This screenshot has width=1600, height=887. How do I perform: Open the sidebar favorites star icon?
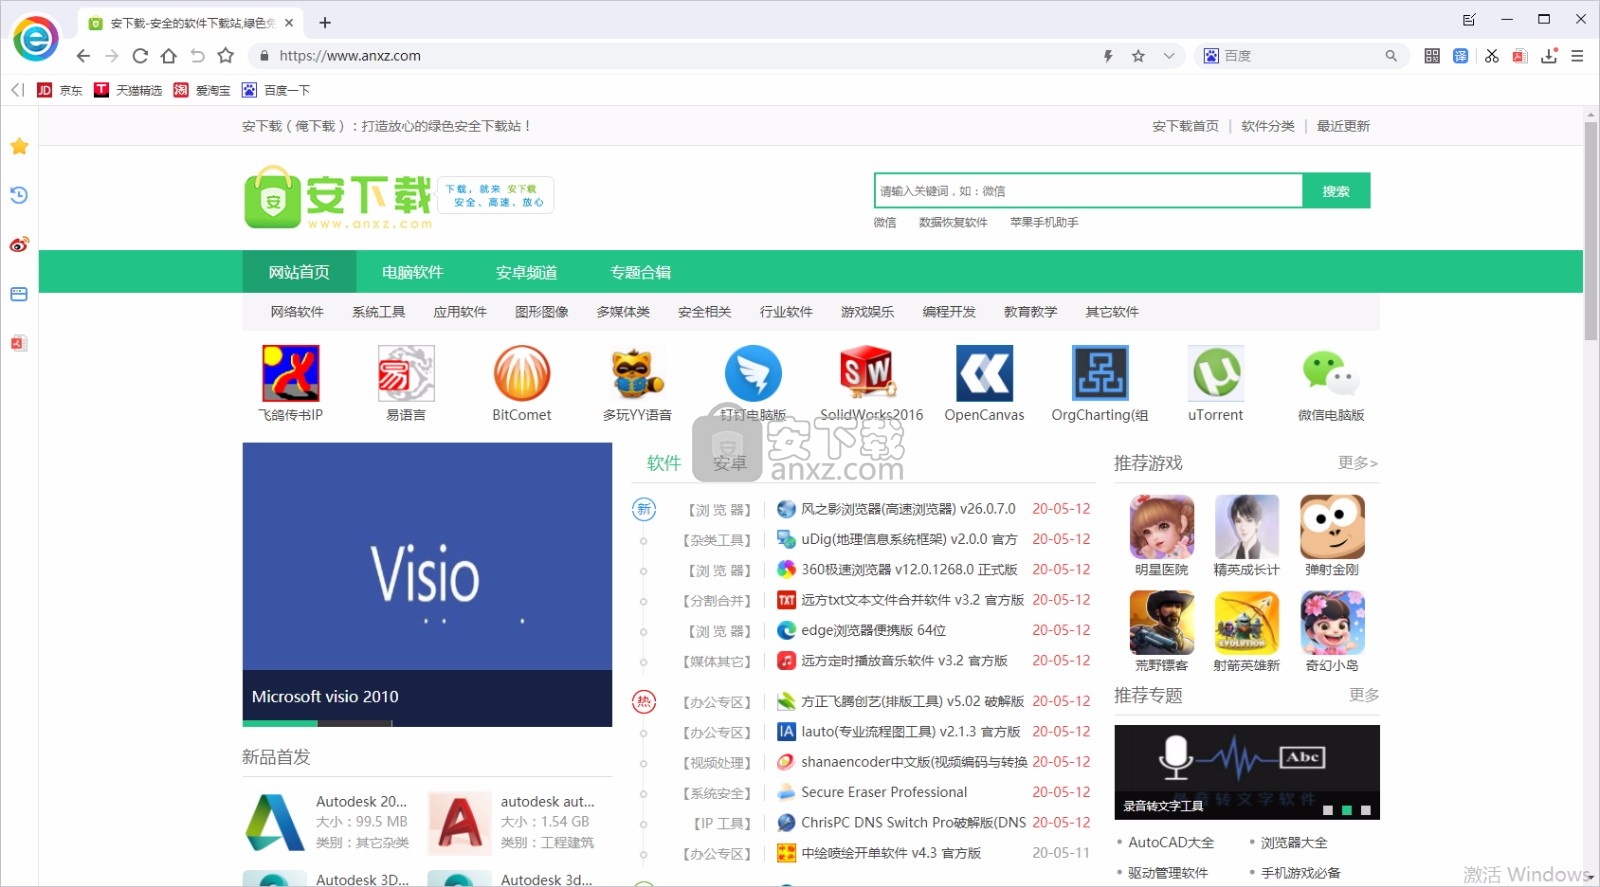[x=19, y=147]
